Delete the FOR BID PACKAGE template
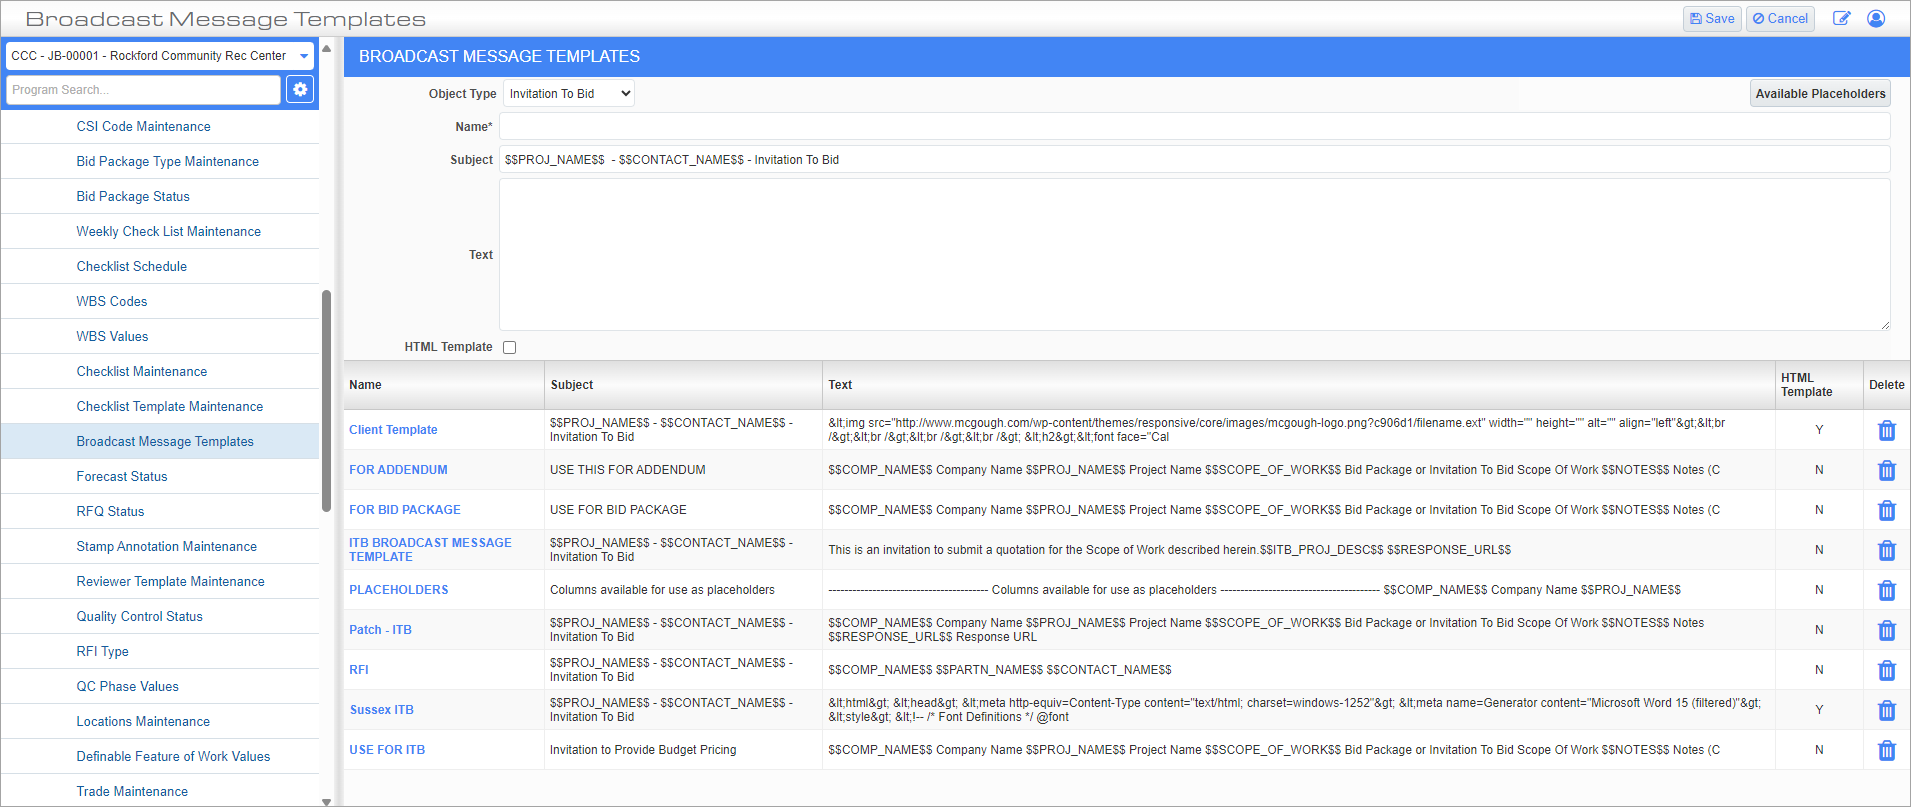 1886,510
